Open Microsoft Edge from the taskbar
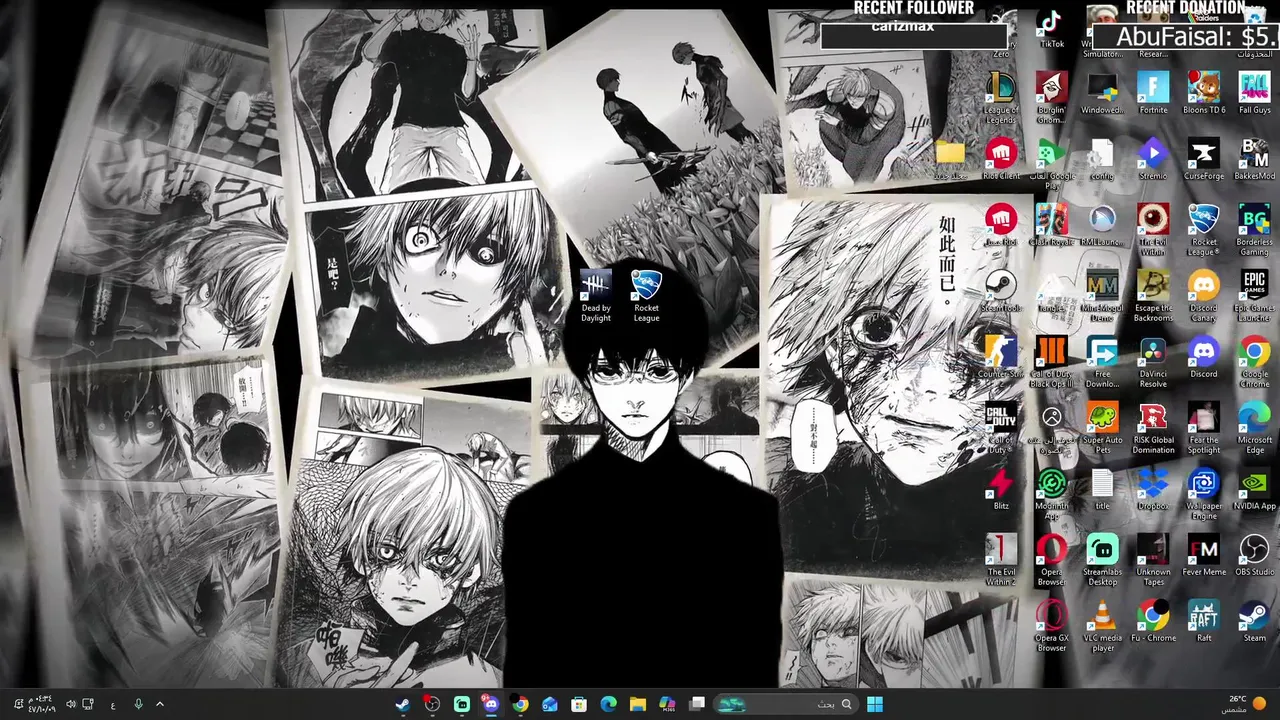 point(608,704)
